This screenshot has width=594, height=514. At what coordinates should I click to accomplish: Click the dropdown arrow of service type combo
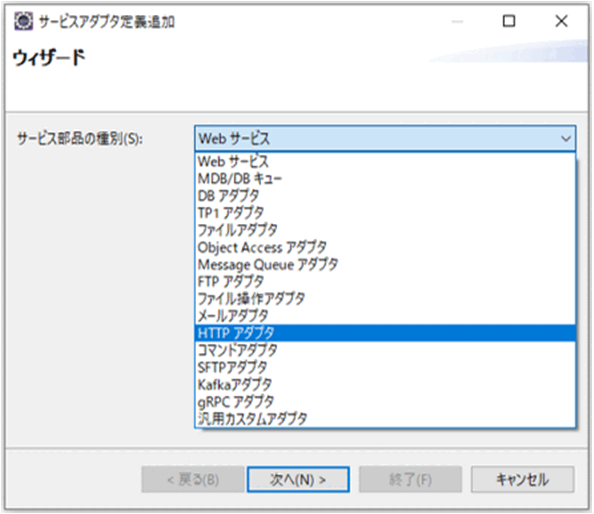coord(566,139)
